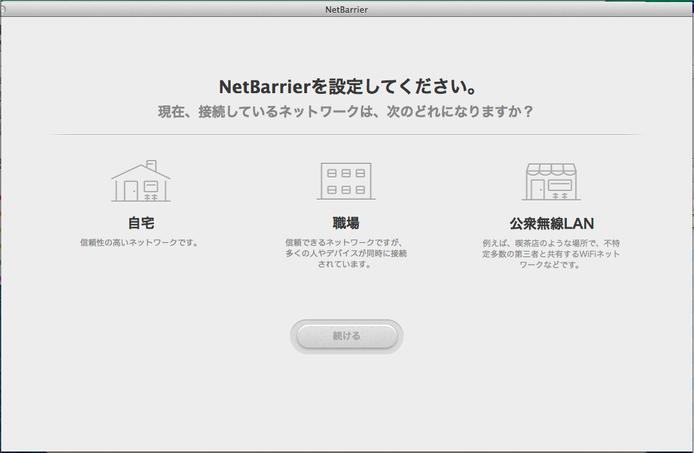Viewport: 694px width, 453px height.
Task: Click the 例えば、喫茶店のような場所で description text
Action: [x=551, y=254]
